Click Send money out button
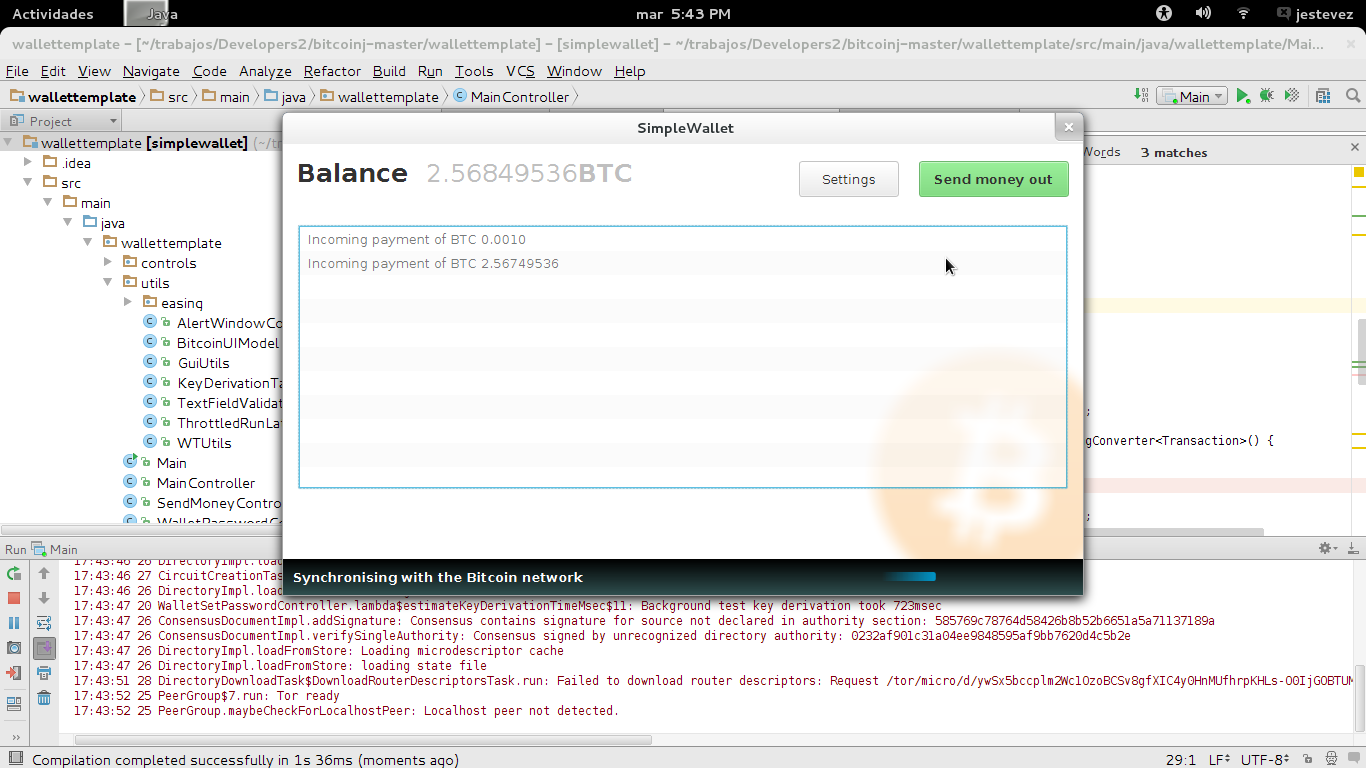The width and height of the screenshot is (1366, 768). point(993,179)
